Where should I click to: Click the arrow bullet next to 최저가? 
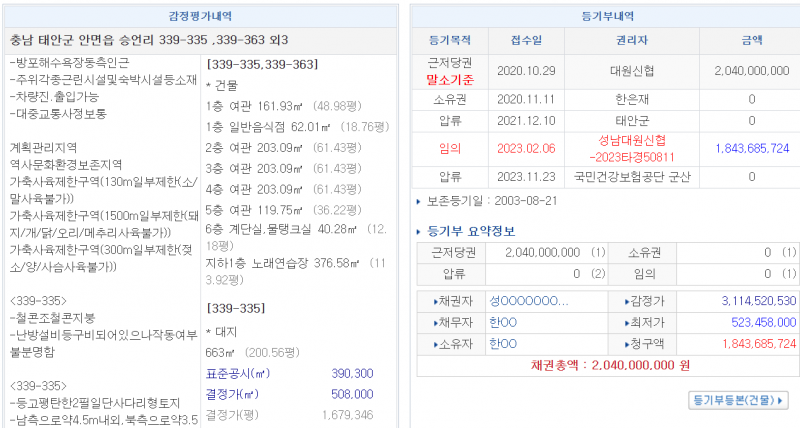(x=626, y=322)
